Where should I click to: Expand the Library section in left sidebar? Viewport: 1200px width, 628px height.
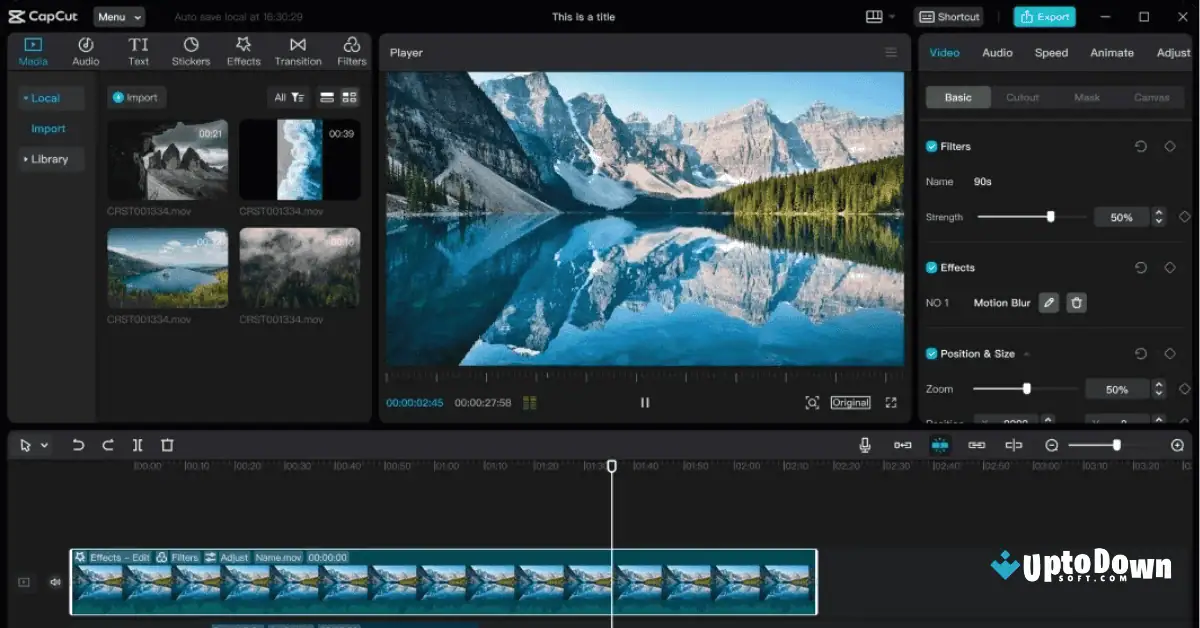[x=50, y=159]
